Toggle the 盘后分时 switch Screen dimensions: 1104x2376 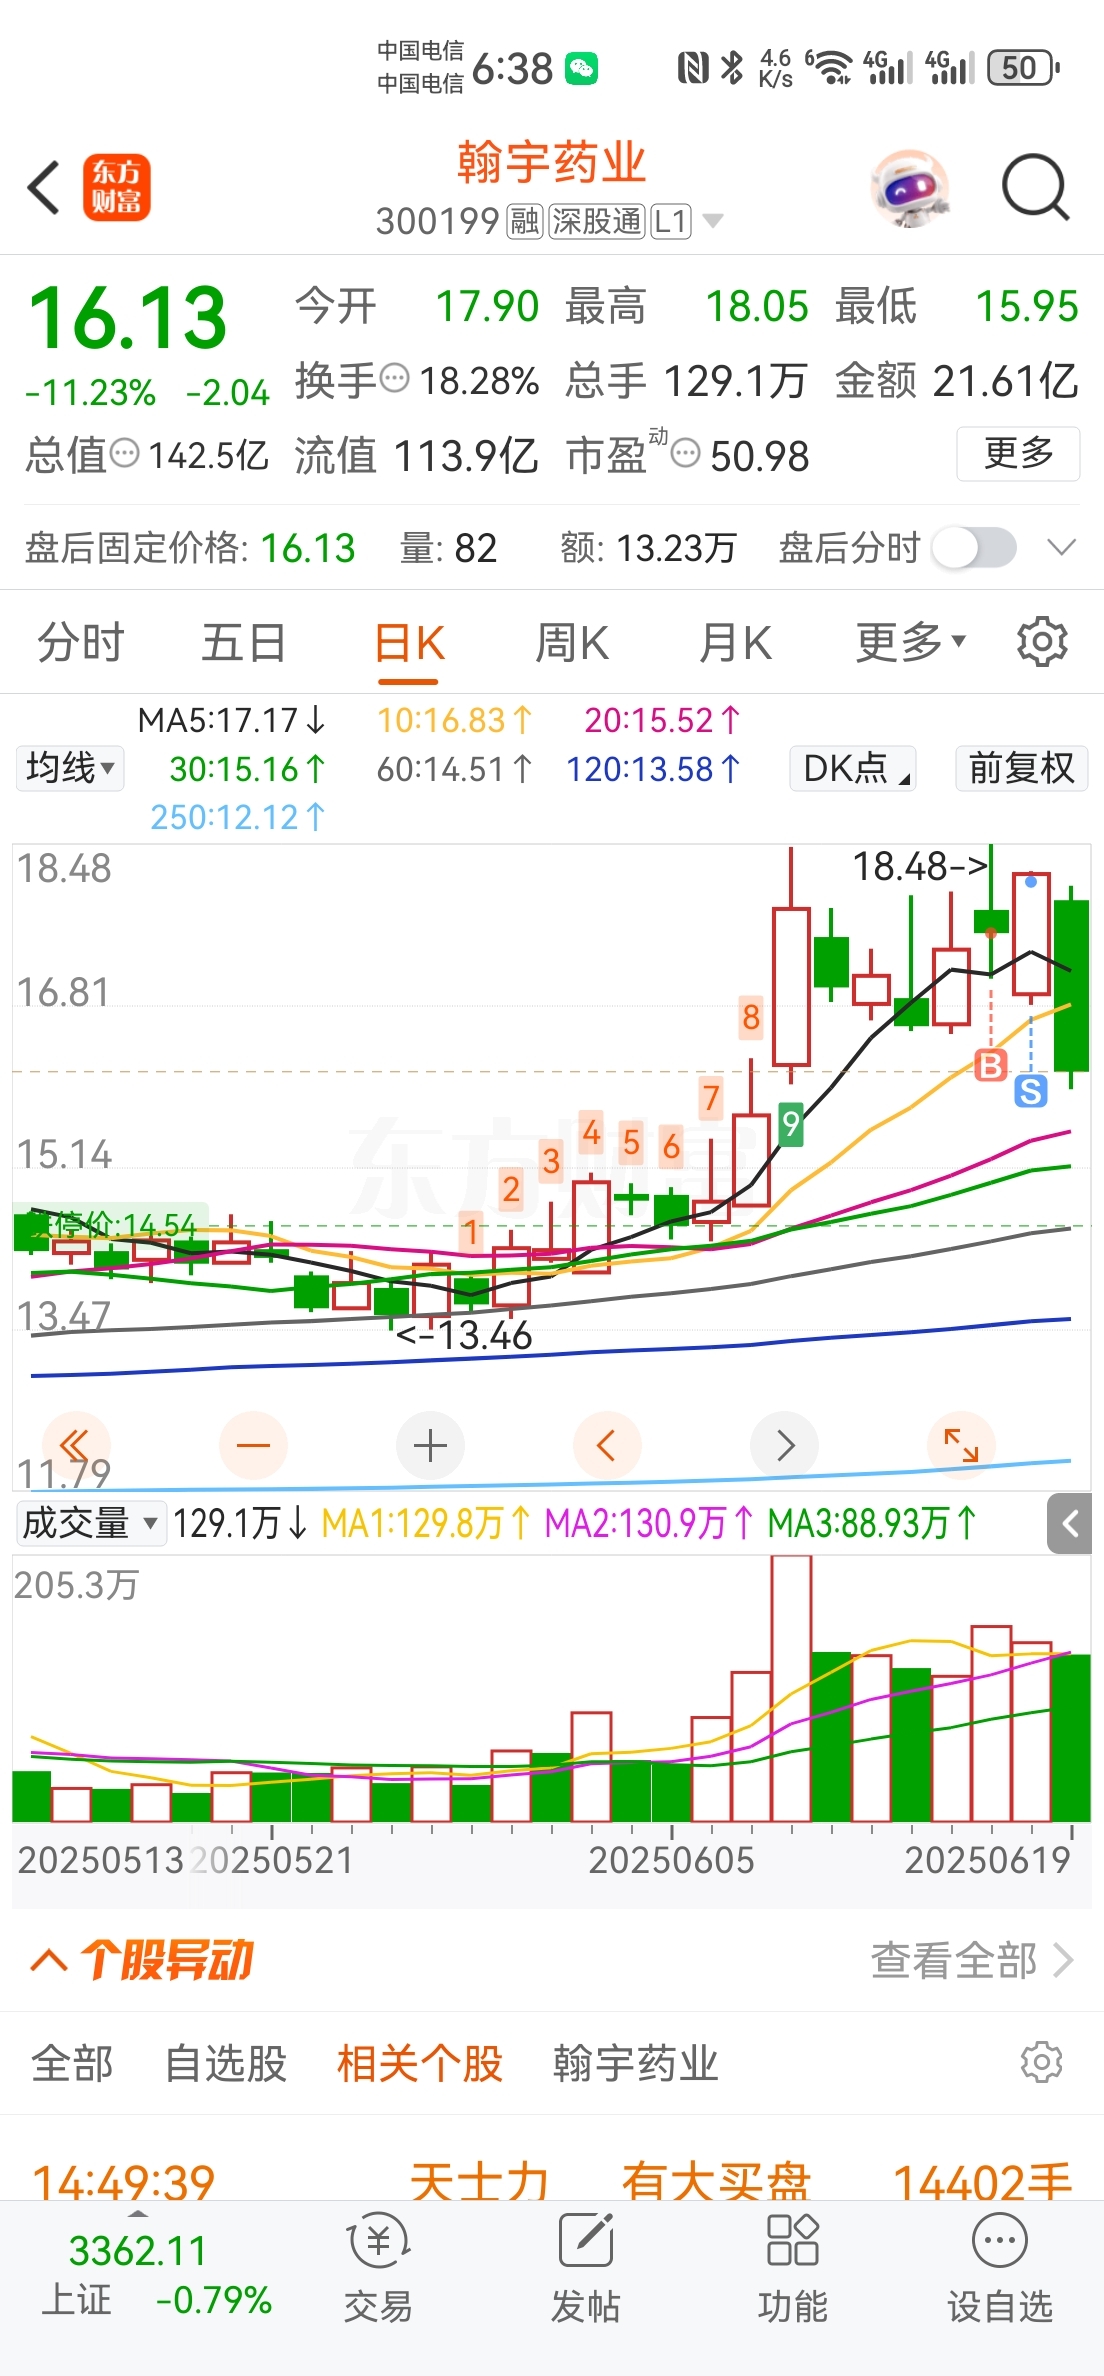(x=974, y=548)
